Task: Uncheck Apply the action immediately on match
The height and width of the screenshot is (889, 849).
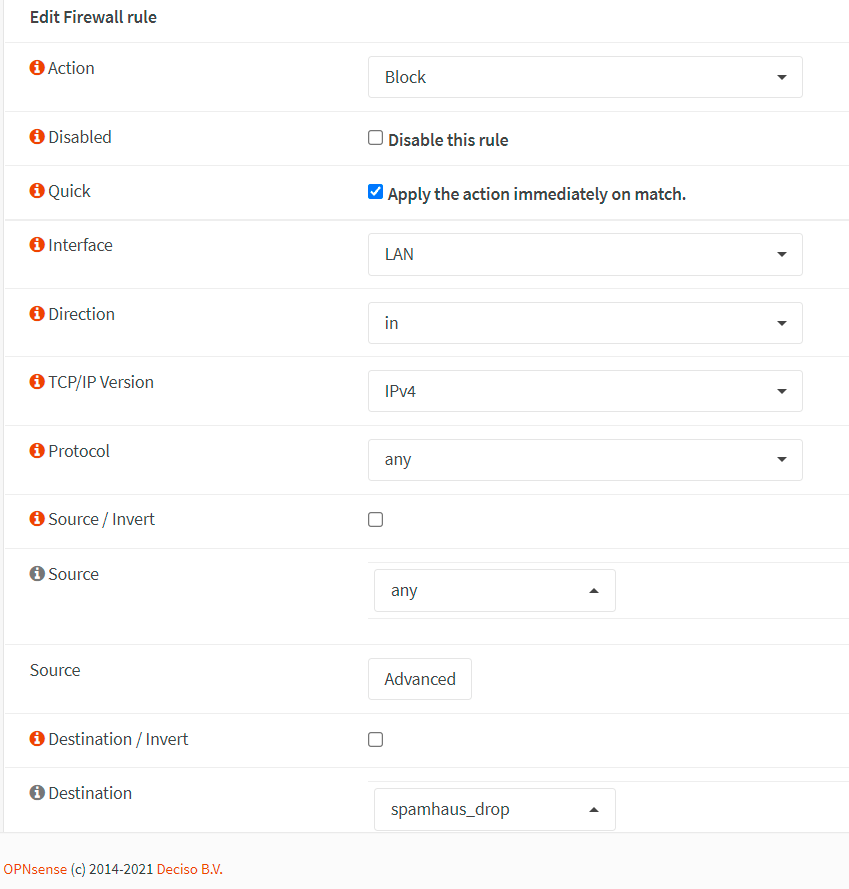Action: (376, 192)
